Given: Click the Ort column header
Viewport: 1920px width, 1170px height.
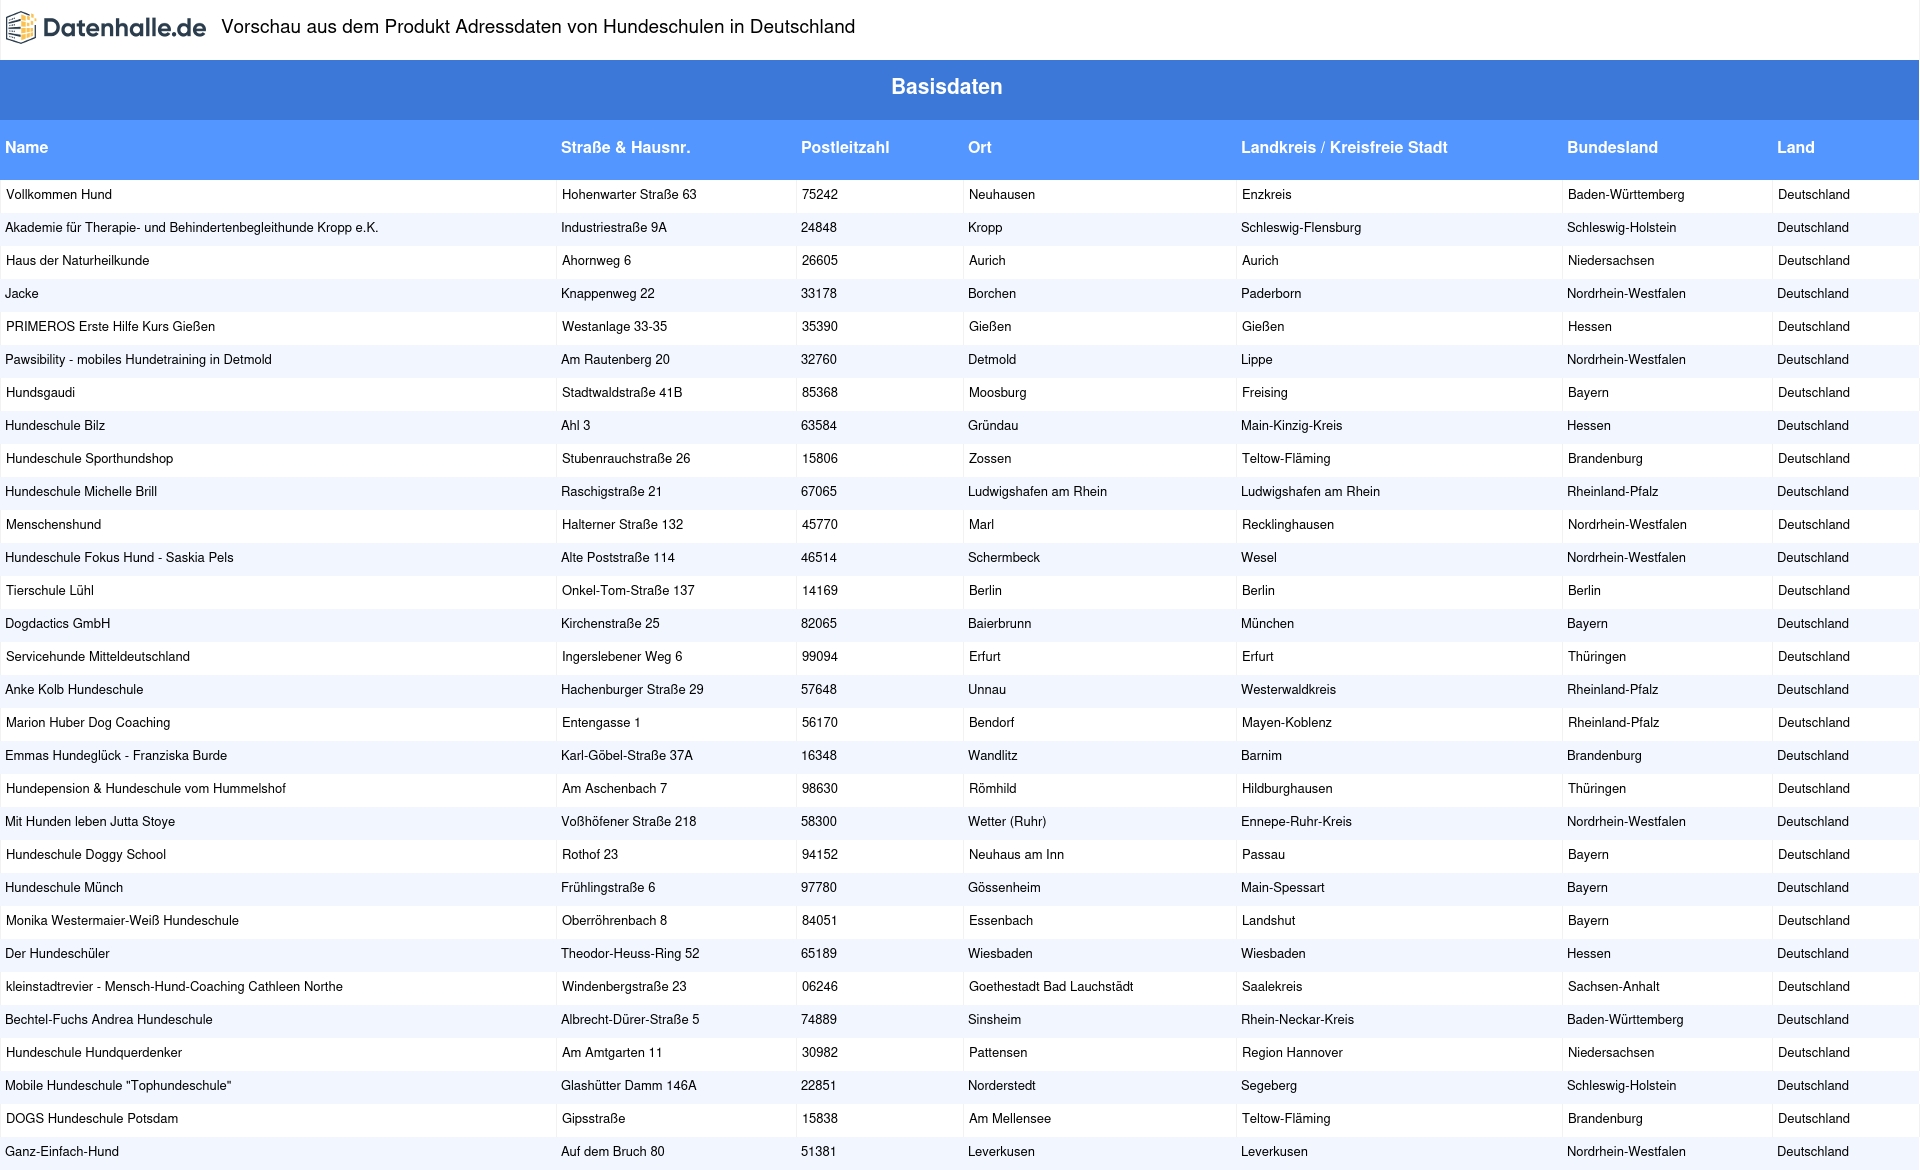Looking at the screenshot, I should 979,148.
